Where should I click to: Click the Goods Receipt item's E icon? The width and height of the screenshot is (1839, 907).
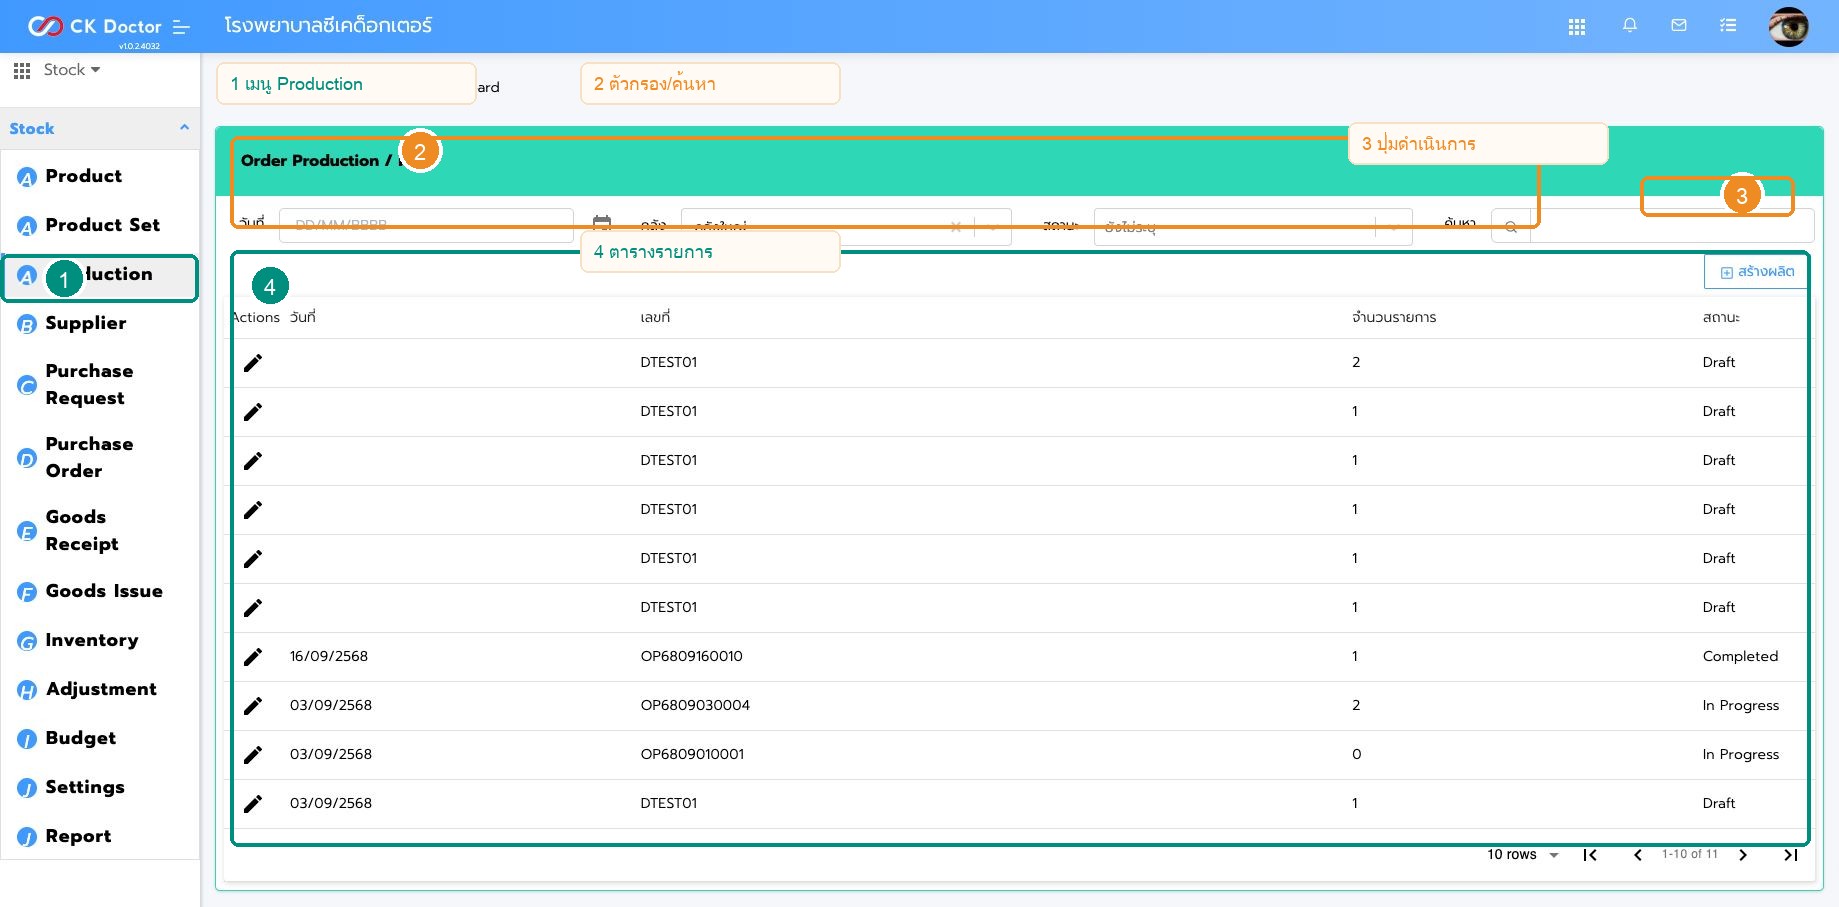point(27,531)
